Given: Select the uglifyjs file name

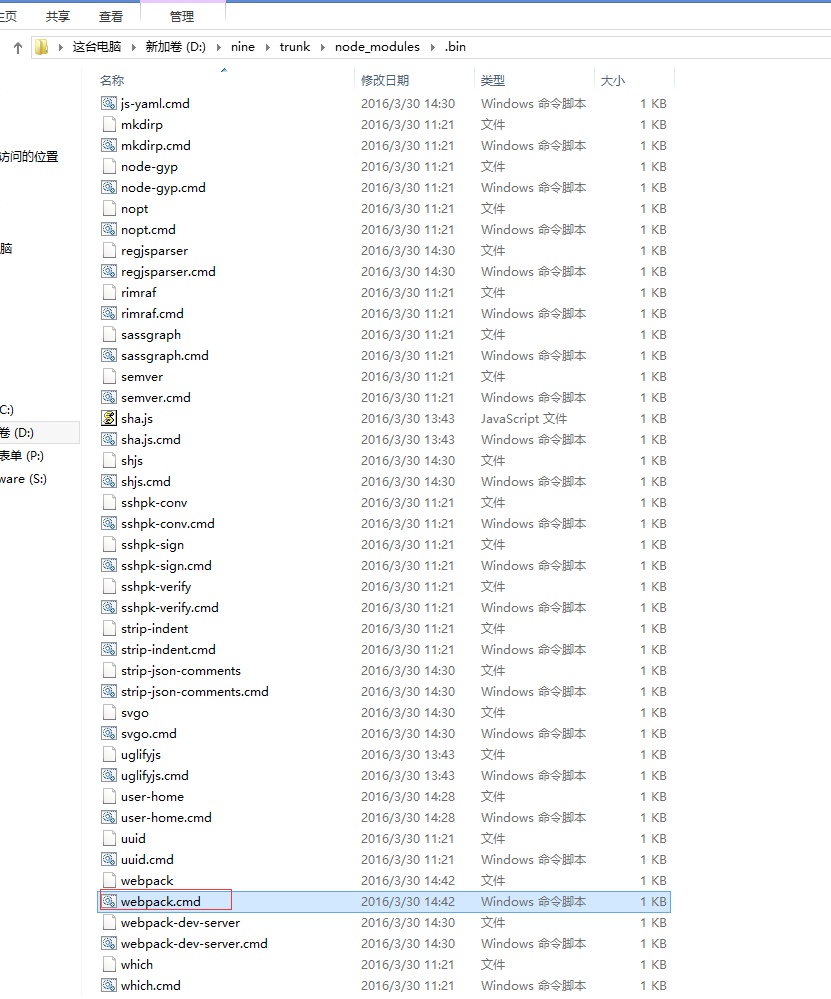Looking at the screenshot, I should pos(141,755).
